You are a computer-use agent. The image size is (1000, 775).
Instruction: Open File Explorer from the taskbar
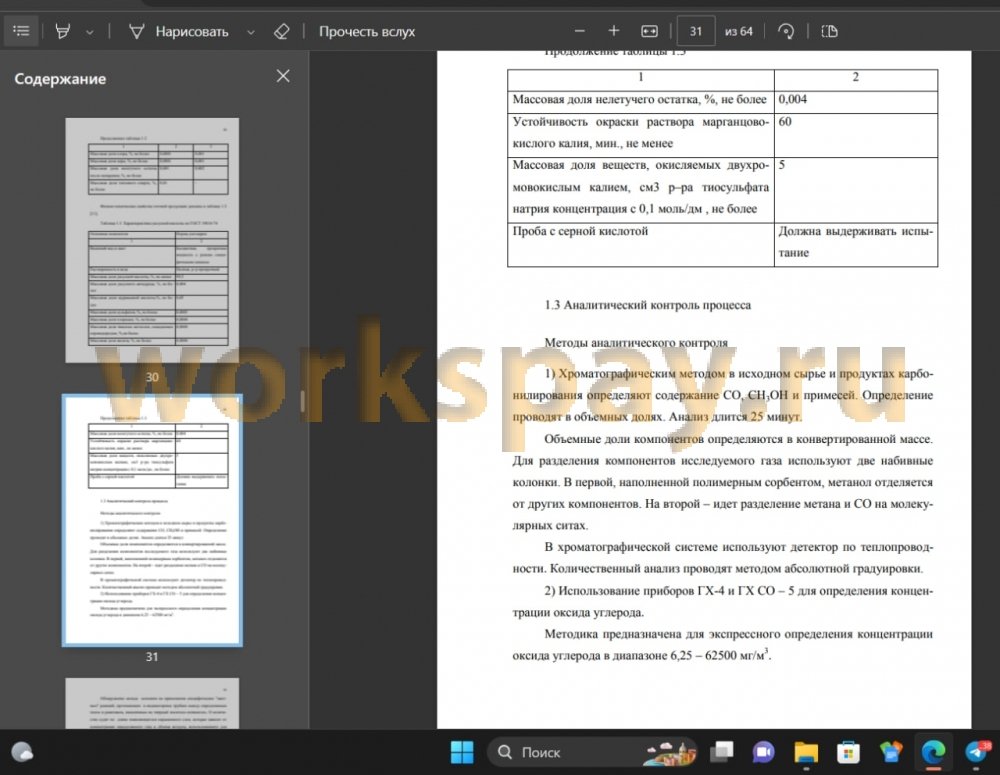[806, 752]
